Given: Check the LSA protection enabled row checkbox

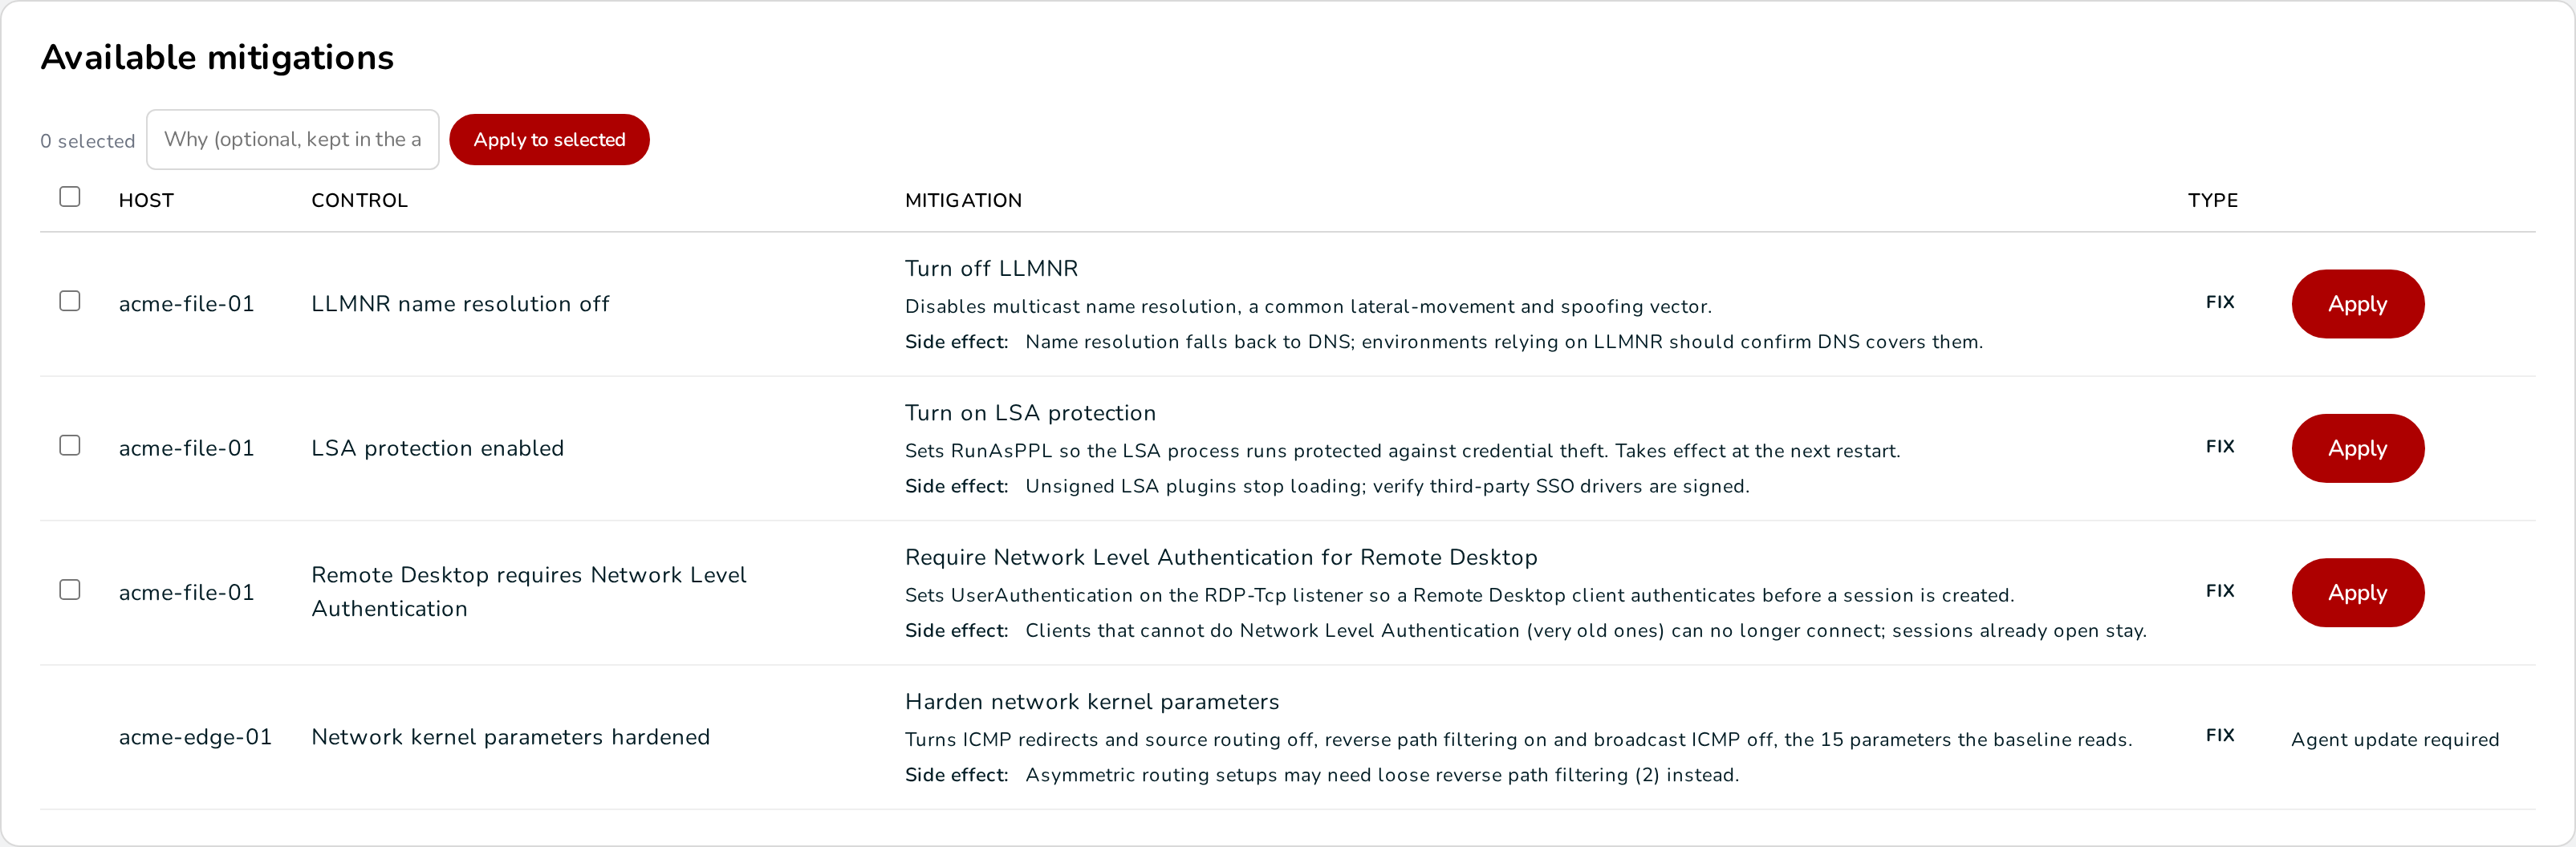Looking at the screenshot, I should (x=70, y=446).
